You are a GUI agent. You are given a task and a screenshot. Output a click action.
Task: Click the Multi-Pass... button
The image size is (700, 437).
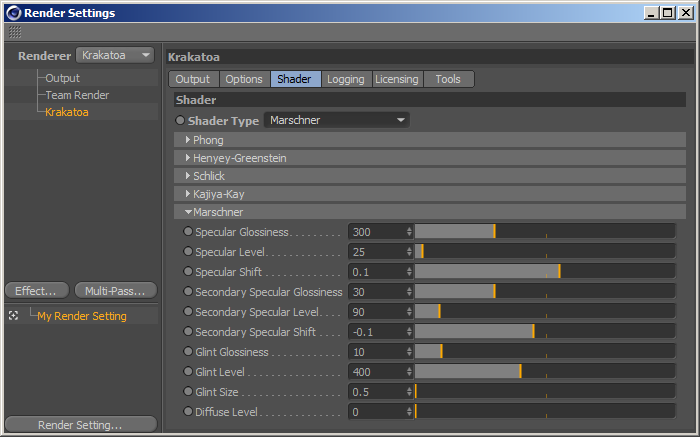[116, 291]
